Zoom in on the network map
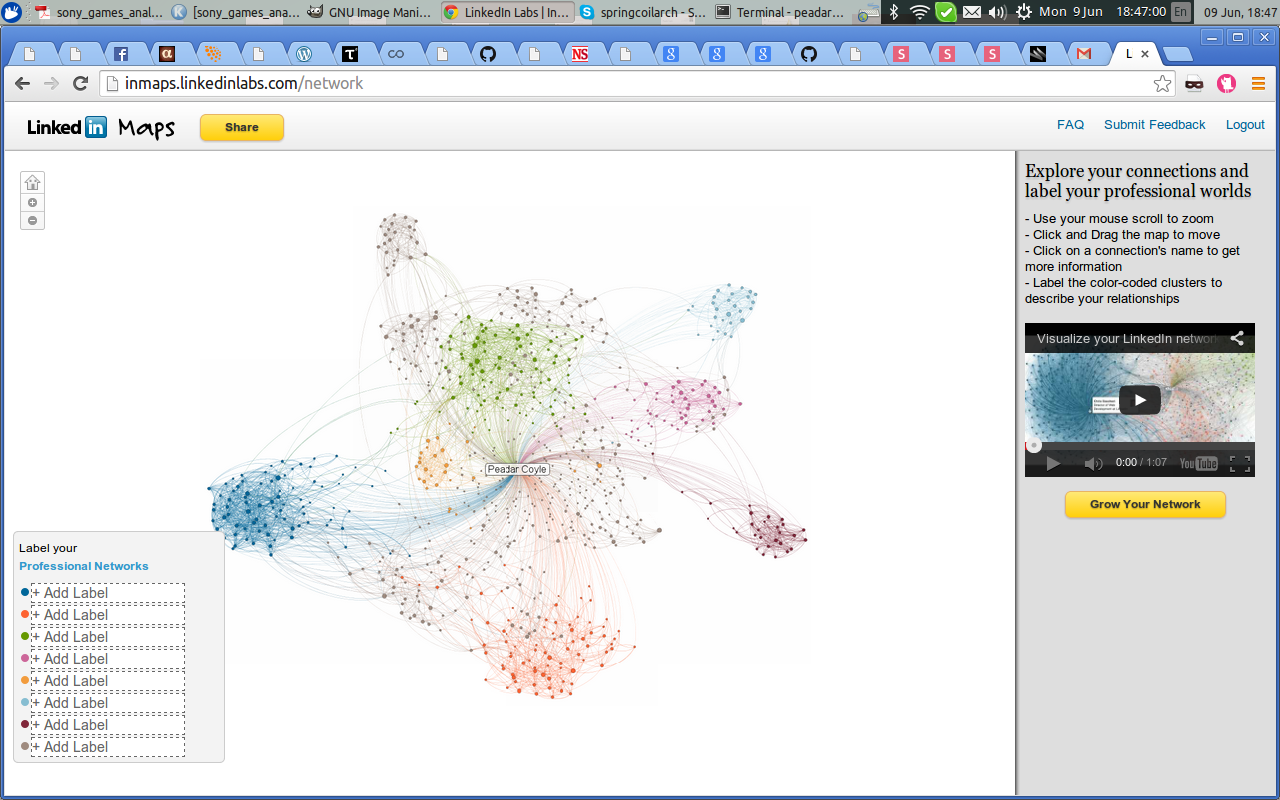This screenshot has width=1280, height=800. (33, 202)
